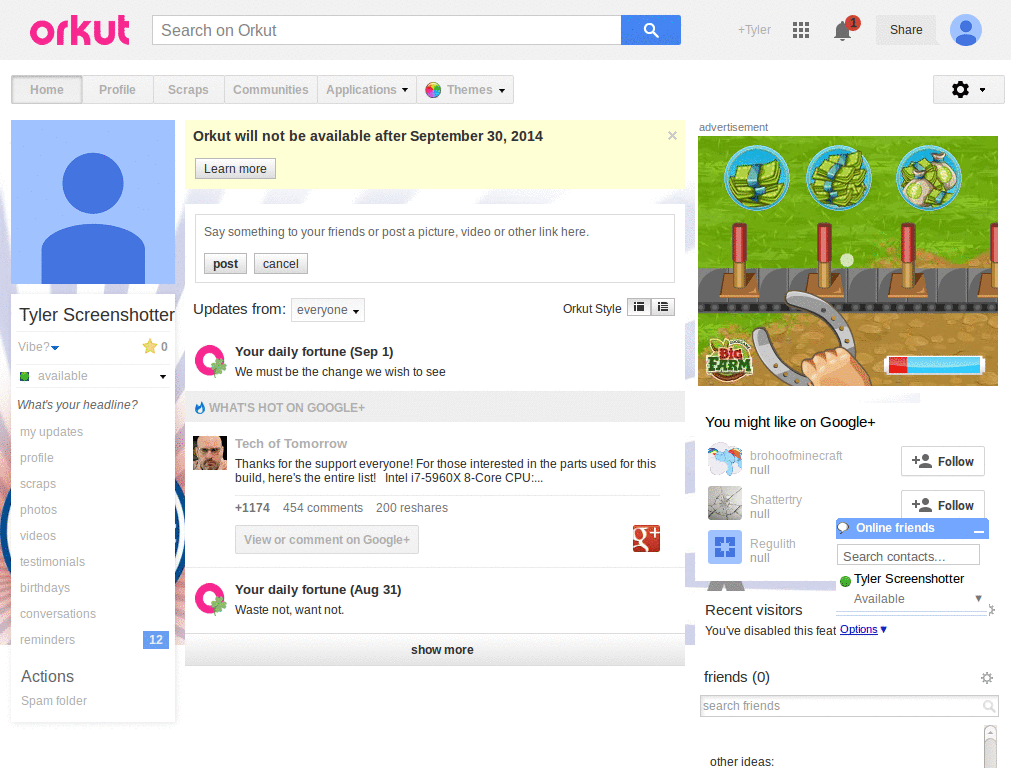Open +Tyler link in header
The width and height of the screenshot is (1024, 768).
[754, 30]
